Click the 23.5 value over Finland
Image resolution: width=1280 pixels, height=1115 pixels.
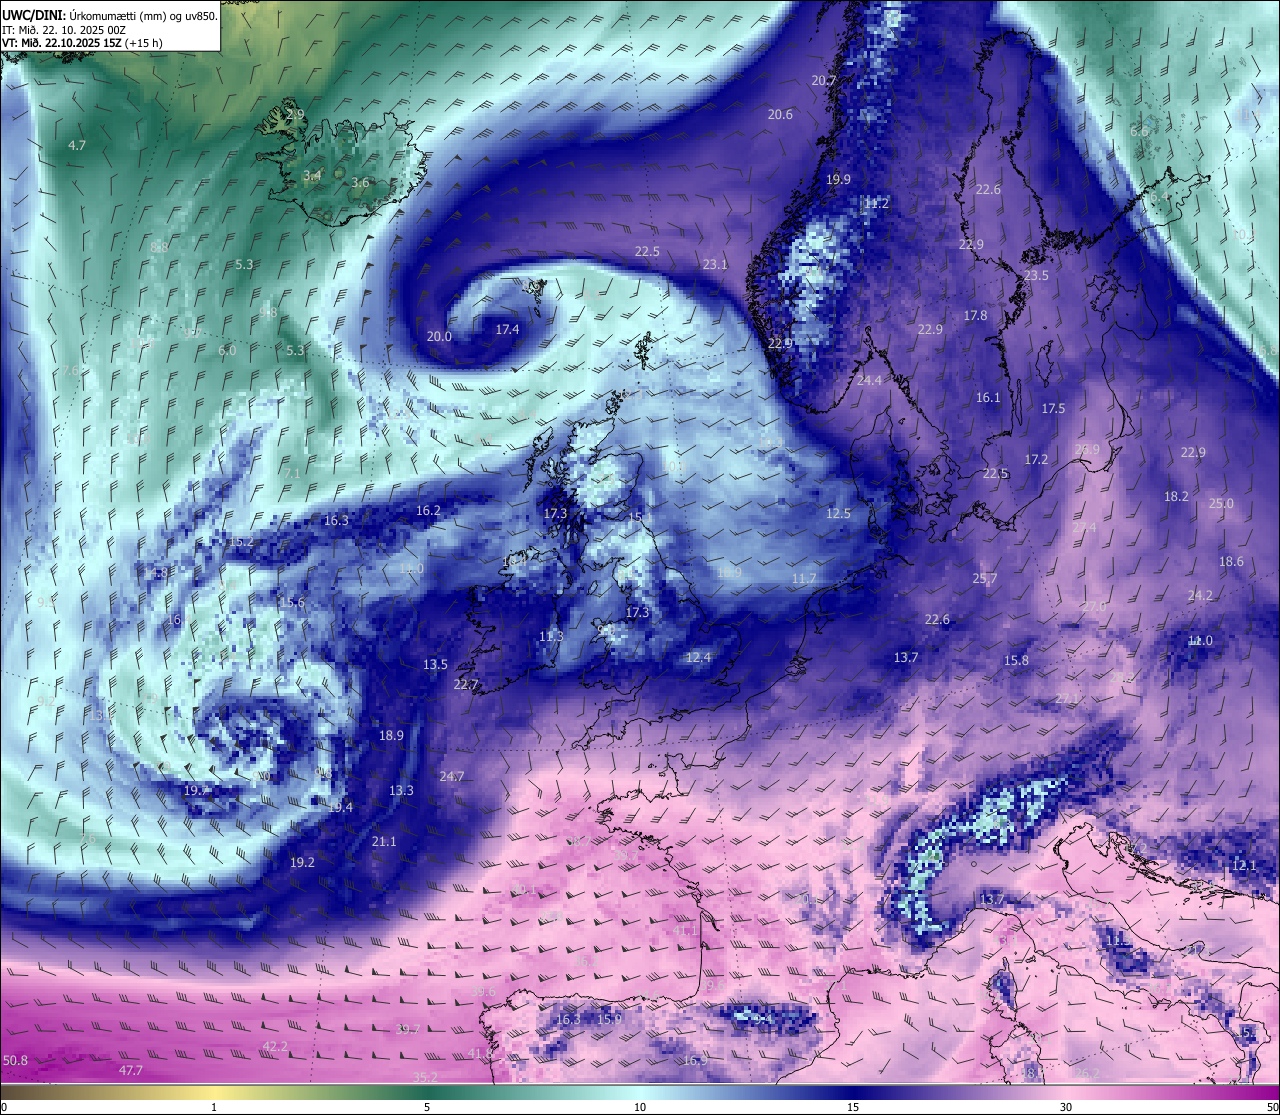point(1036,276)
